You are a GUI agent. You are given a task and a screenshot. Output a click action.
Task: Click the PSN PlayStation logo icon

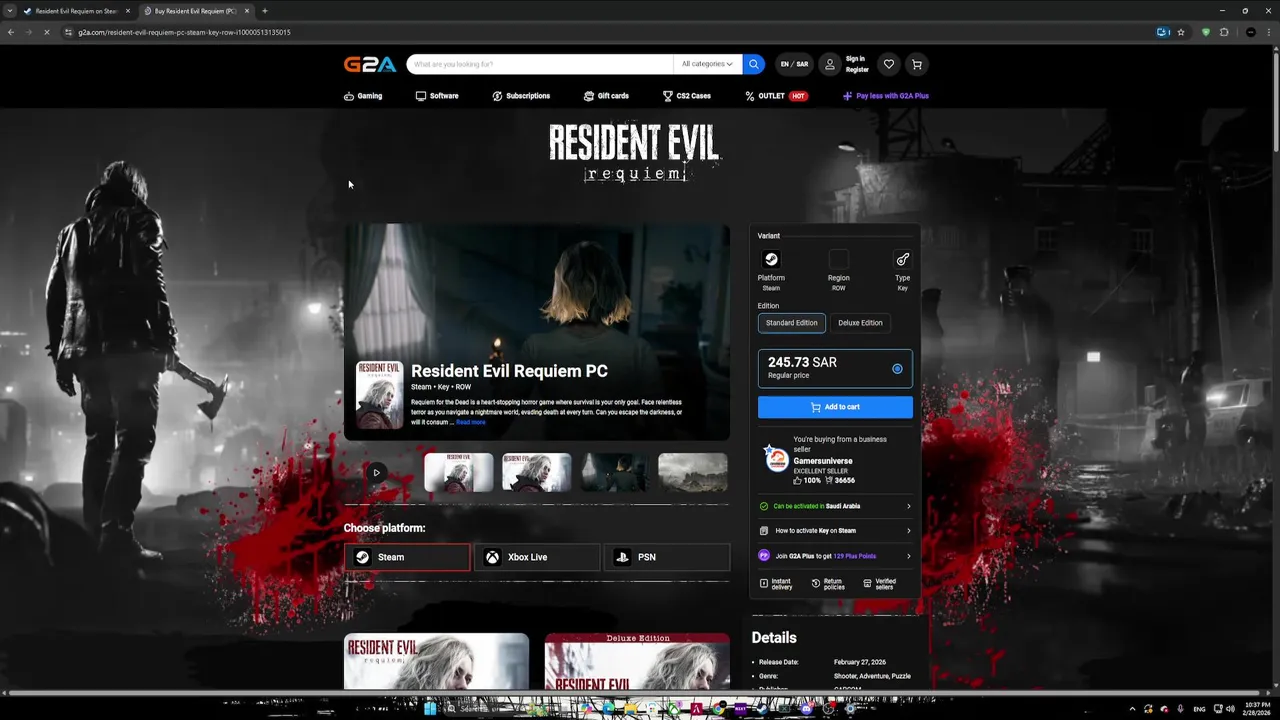622,557
